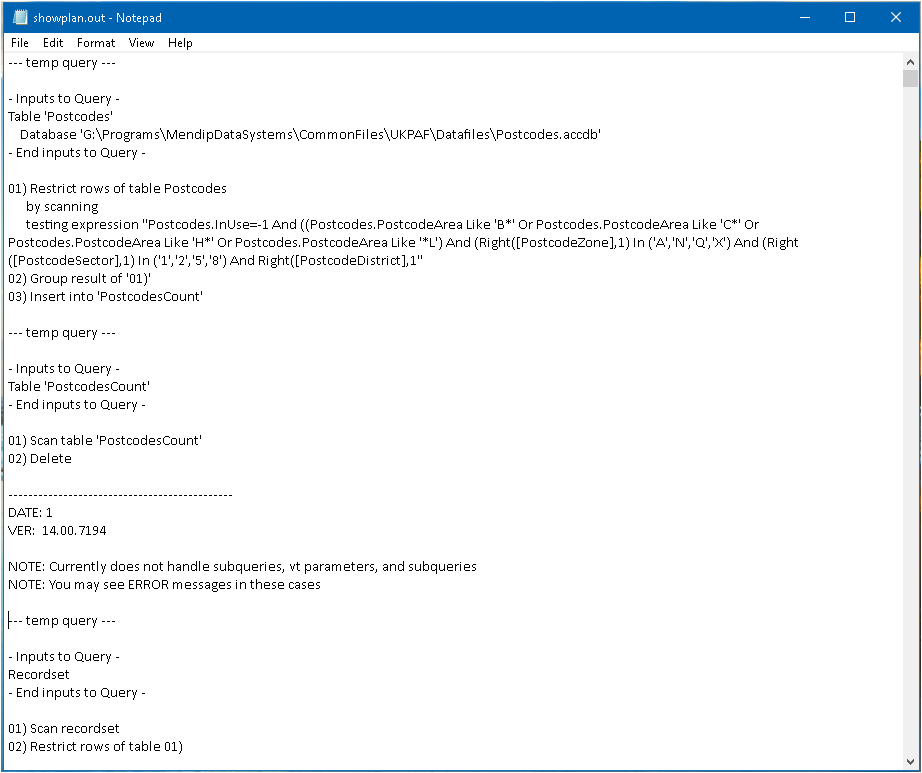
Task: Open the File menu
Action: [x=19, y=43]
